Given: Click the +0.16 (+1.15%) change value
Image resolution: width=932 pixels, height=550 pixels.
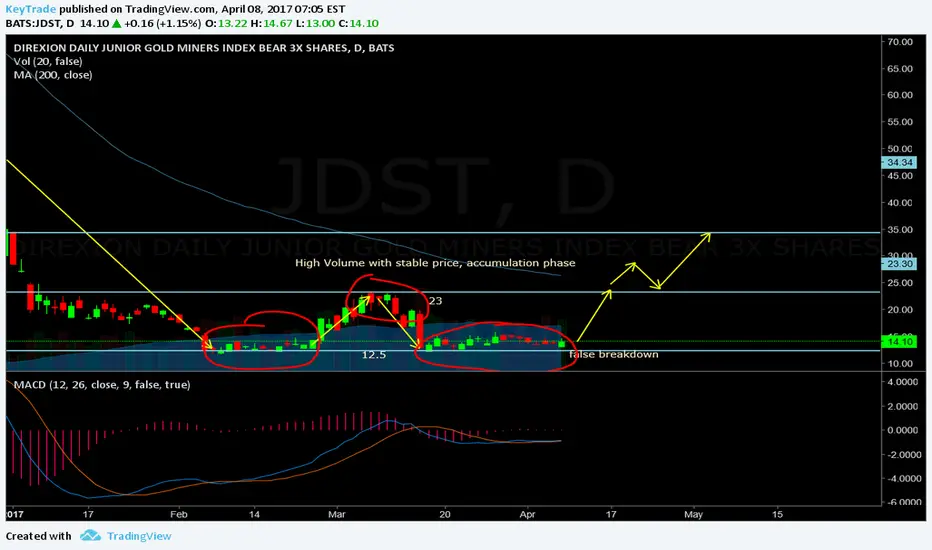Looking at the screenshot, I should [162, 24].
